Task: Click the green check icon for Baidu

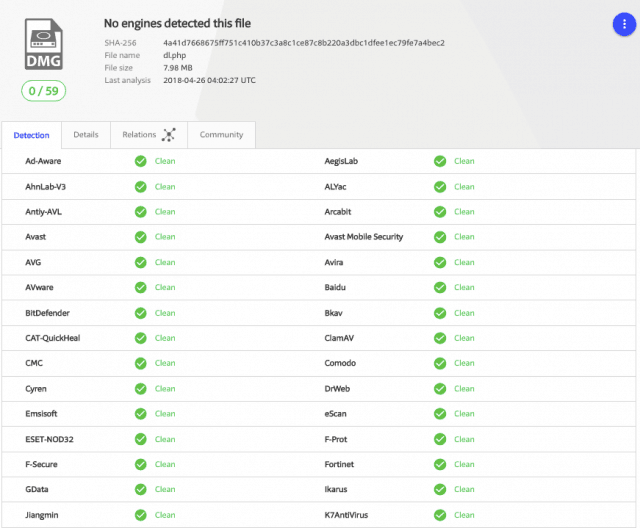Action: [x=440, y=288]
